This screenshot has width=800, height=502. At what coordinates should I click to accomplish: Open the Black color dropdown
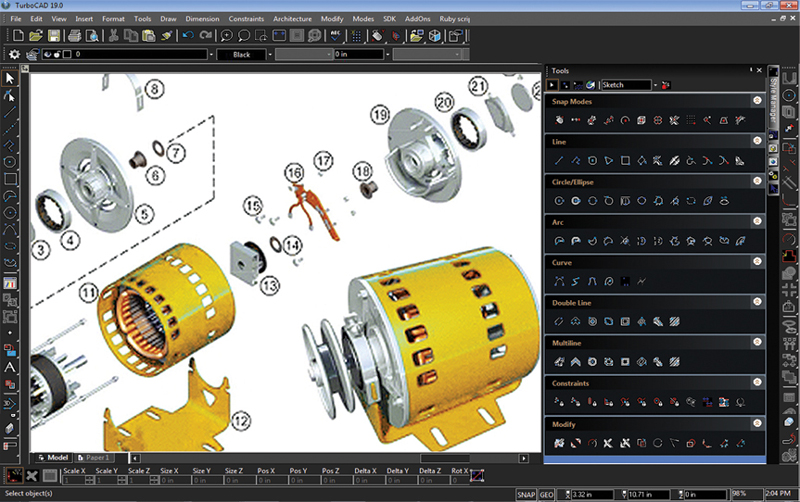point(242,54)
